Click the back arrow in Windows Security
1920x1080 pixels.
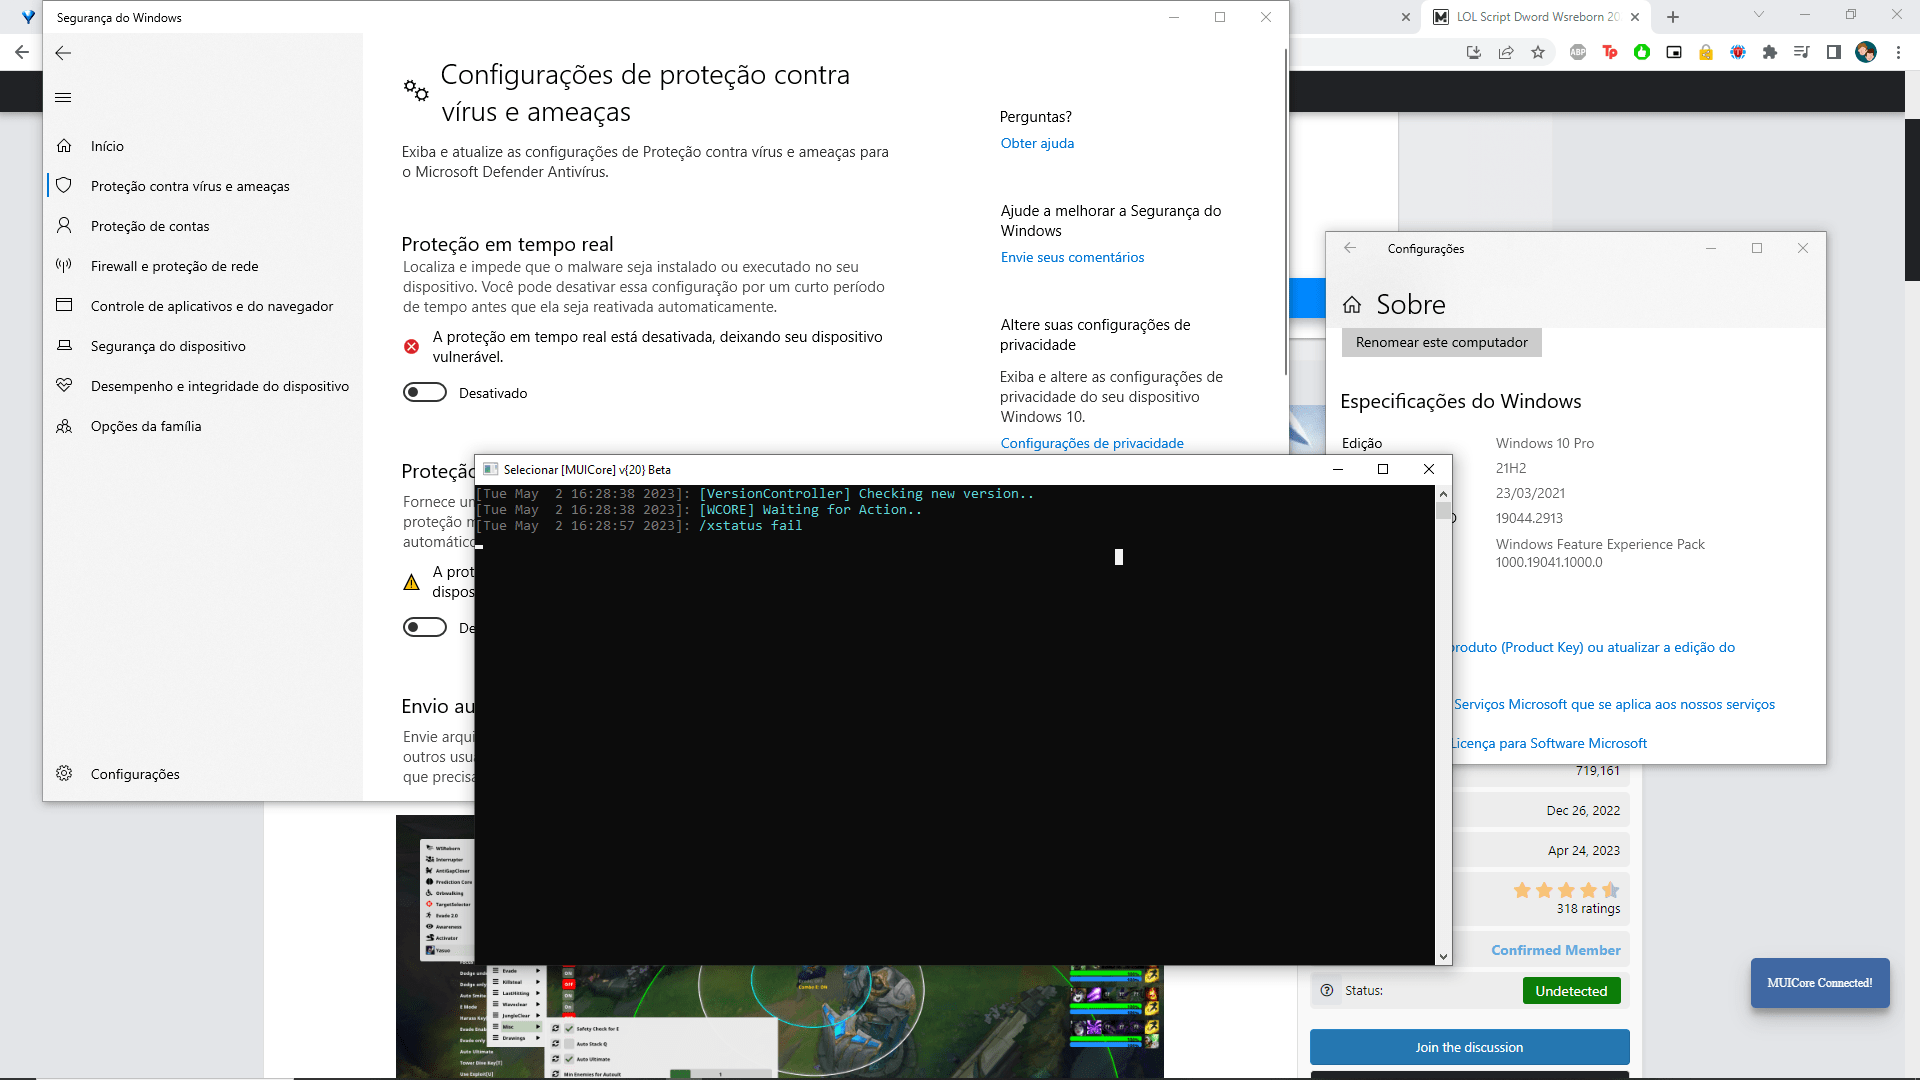(63, 53)
